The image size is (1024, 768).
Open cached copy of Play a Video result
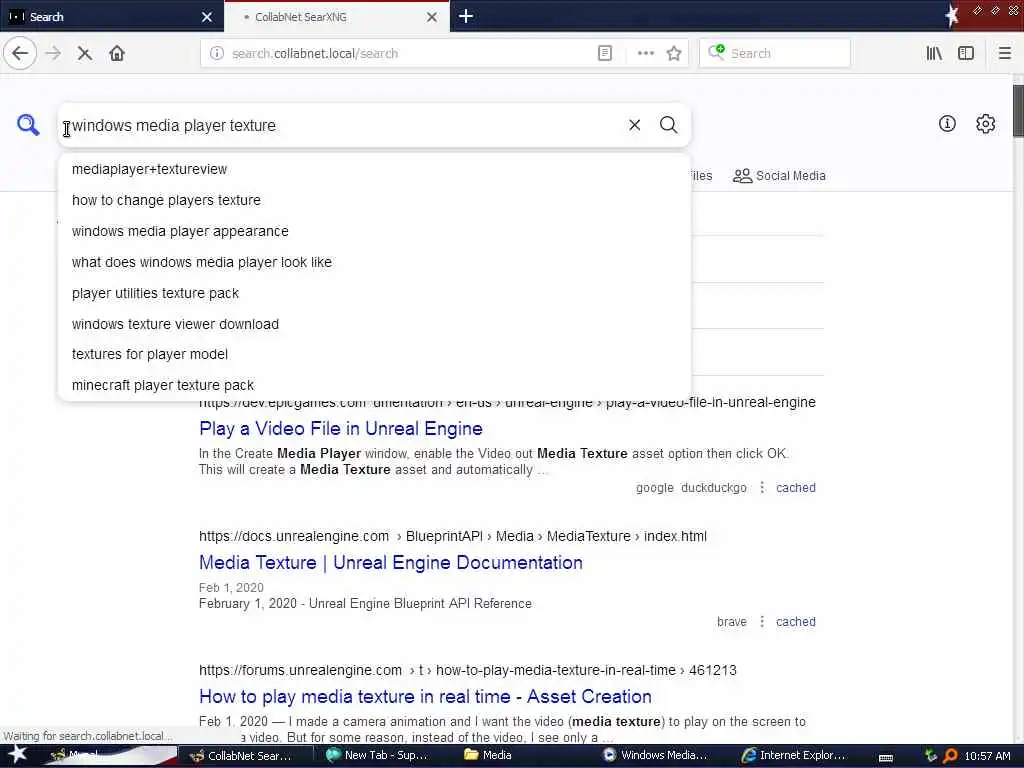pyautogui.click(x=795, y=488)
